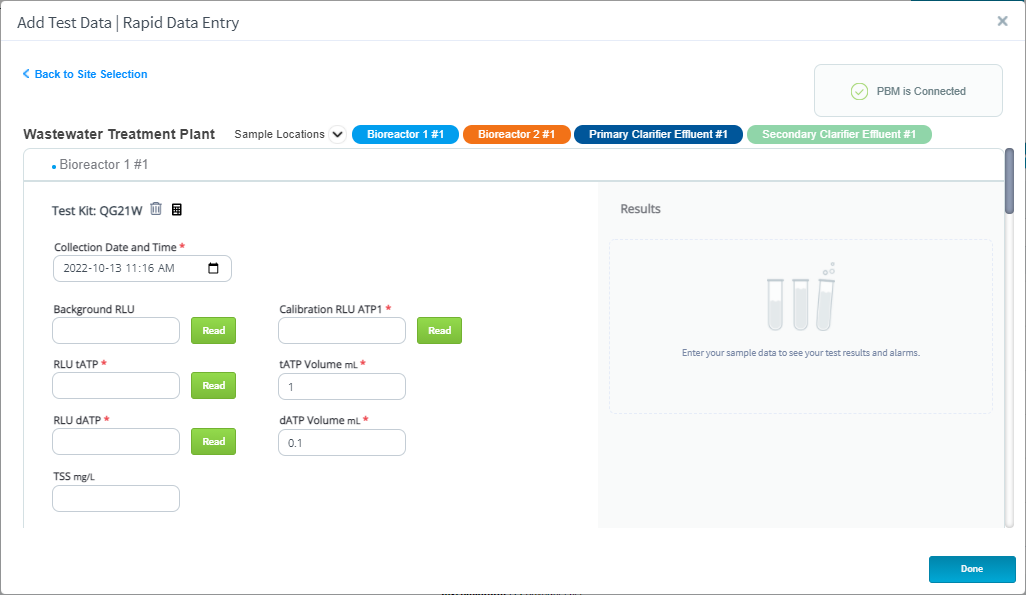Expand the Sample Locations dropdown
The width and height of the screenshot is (1026, 595).
pyautogui.click(x=337, y=135)
